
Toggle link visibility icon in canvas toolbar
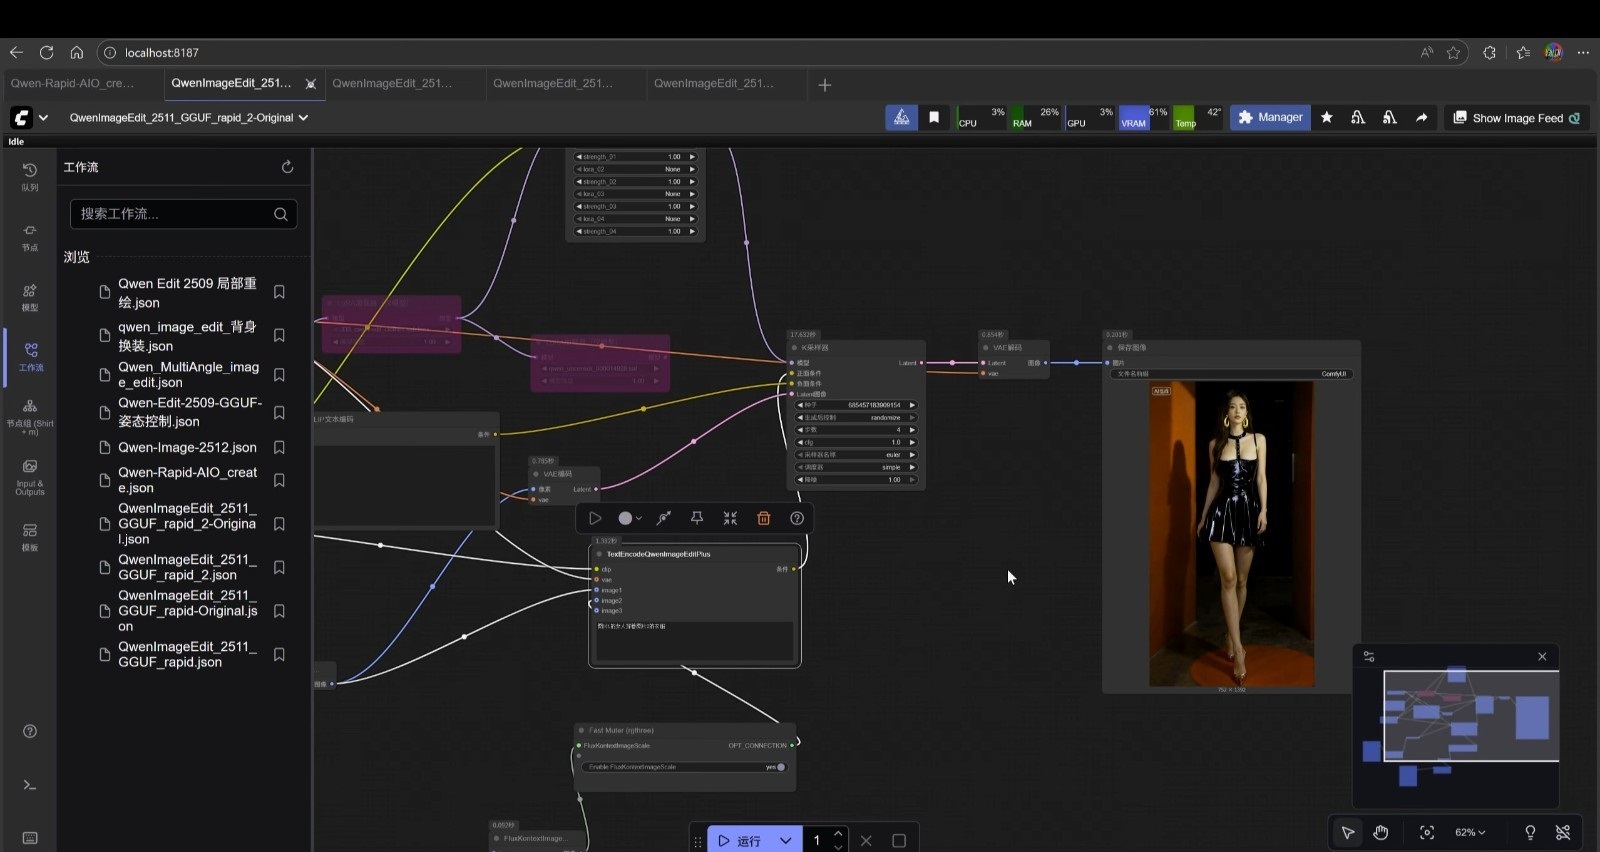(x=1563, y=832)
